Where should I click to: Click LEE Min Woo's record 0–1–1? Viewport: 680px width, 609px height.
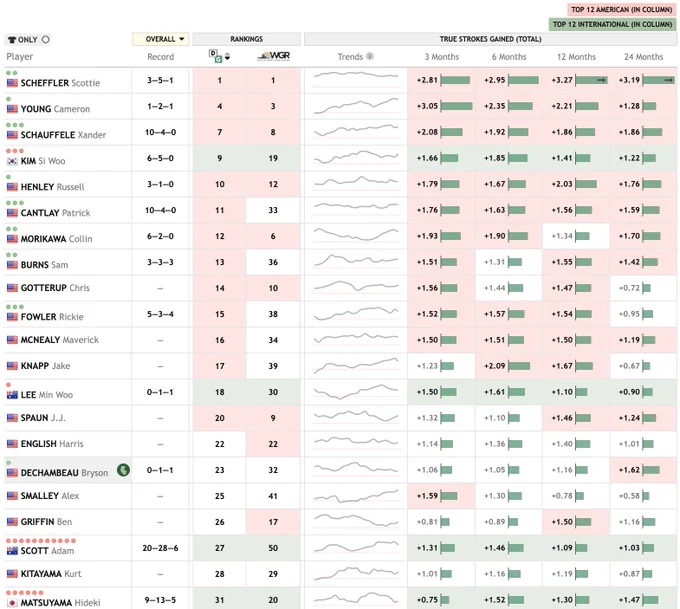[x=160, y=392]
